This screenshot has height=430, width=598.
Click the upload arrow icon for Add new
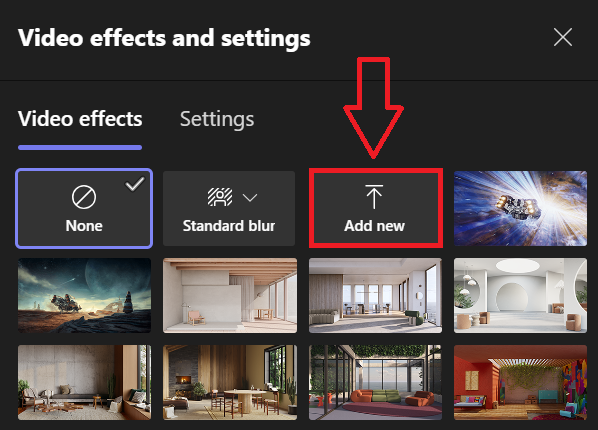coord(374,196)
